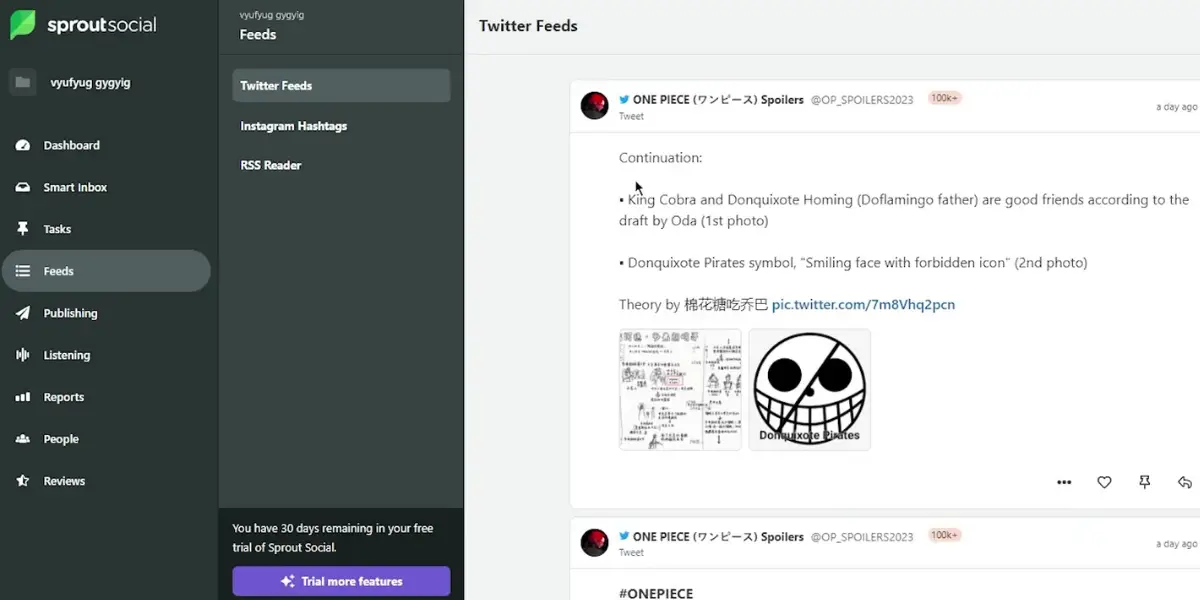
Task: Click the Smart Inbox tray icon
Action: coord(23,188)
